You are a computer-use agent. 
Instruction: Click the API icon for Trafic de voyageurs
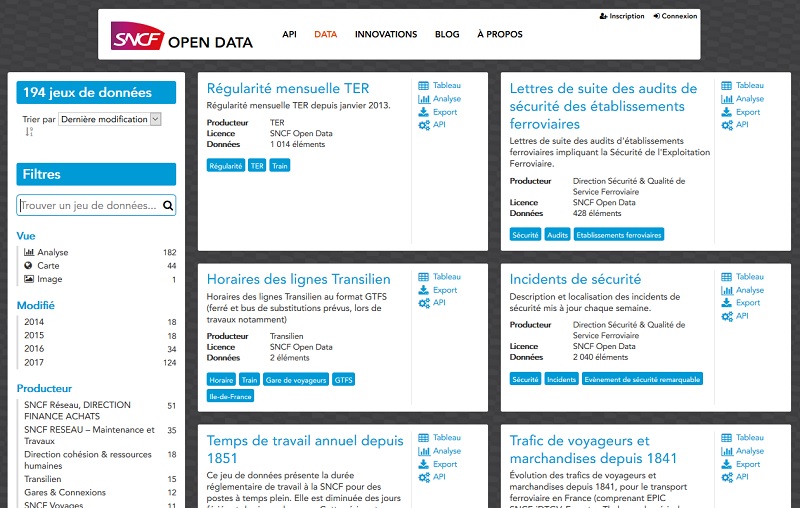click(727, 477)
